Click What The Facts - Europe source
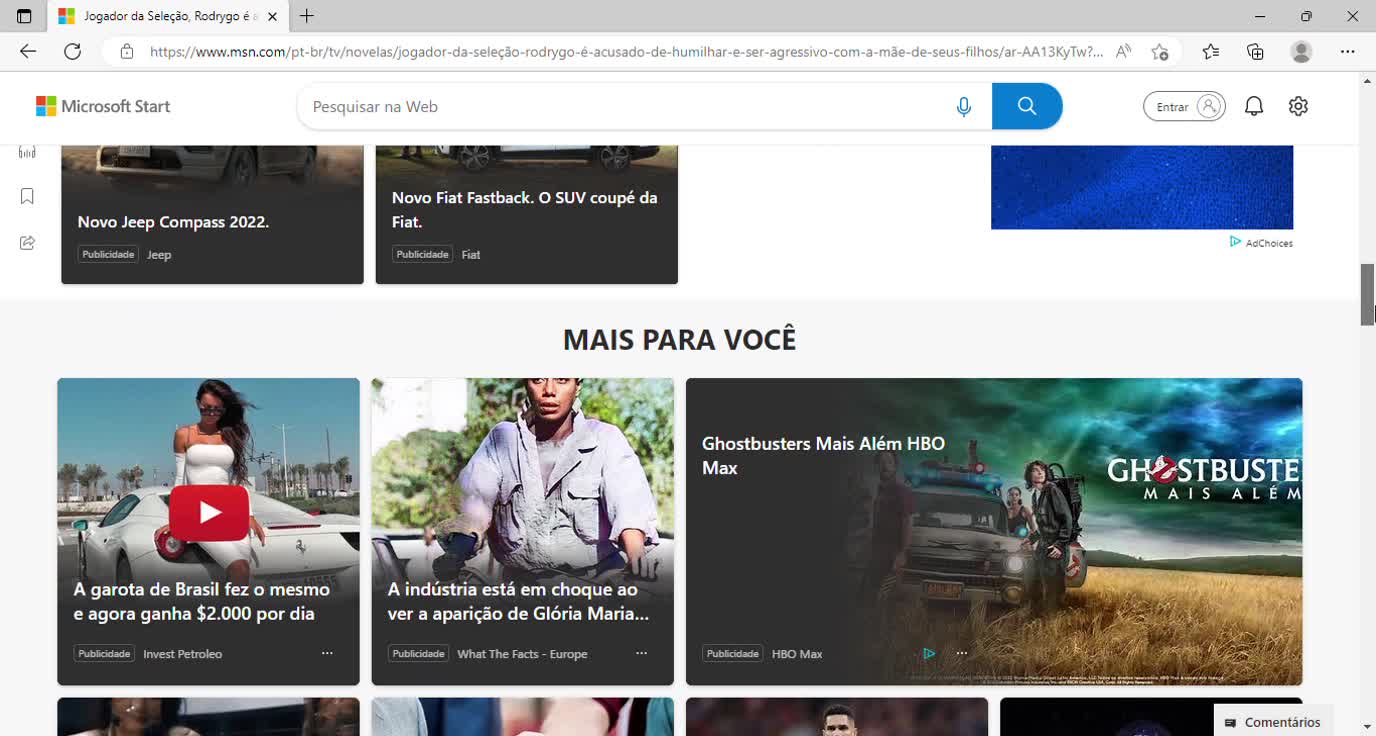1376x736 pixels. tap(522, 653)
